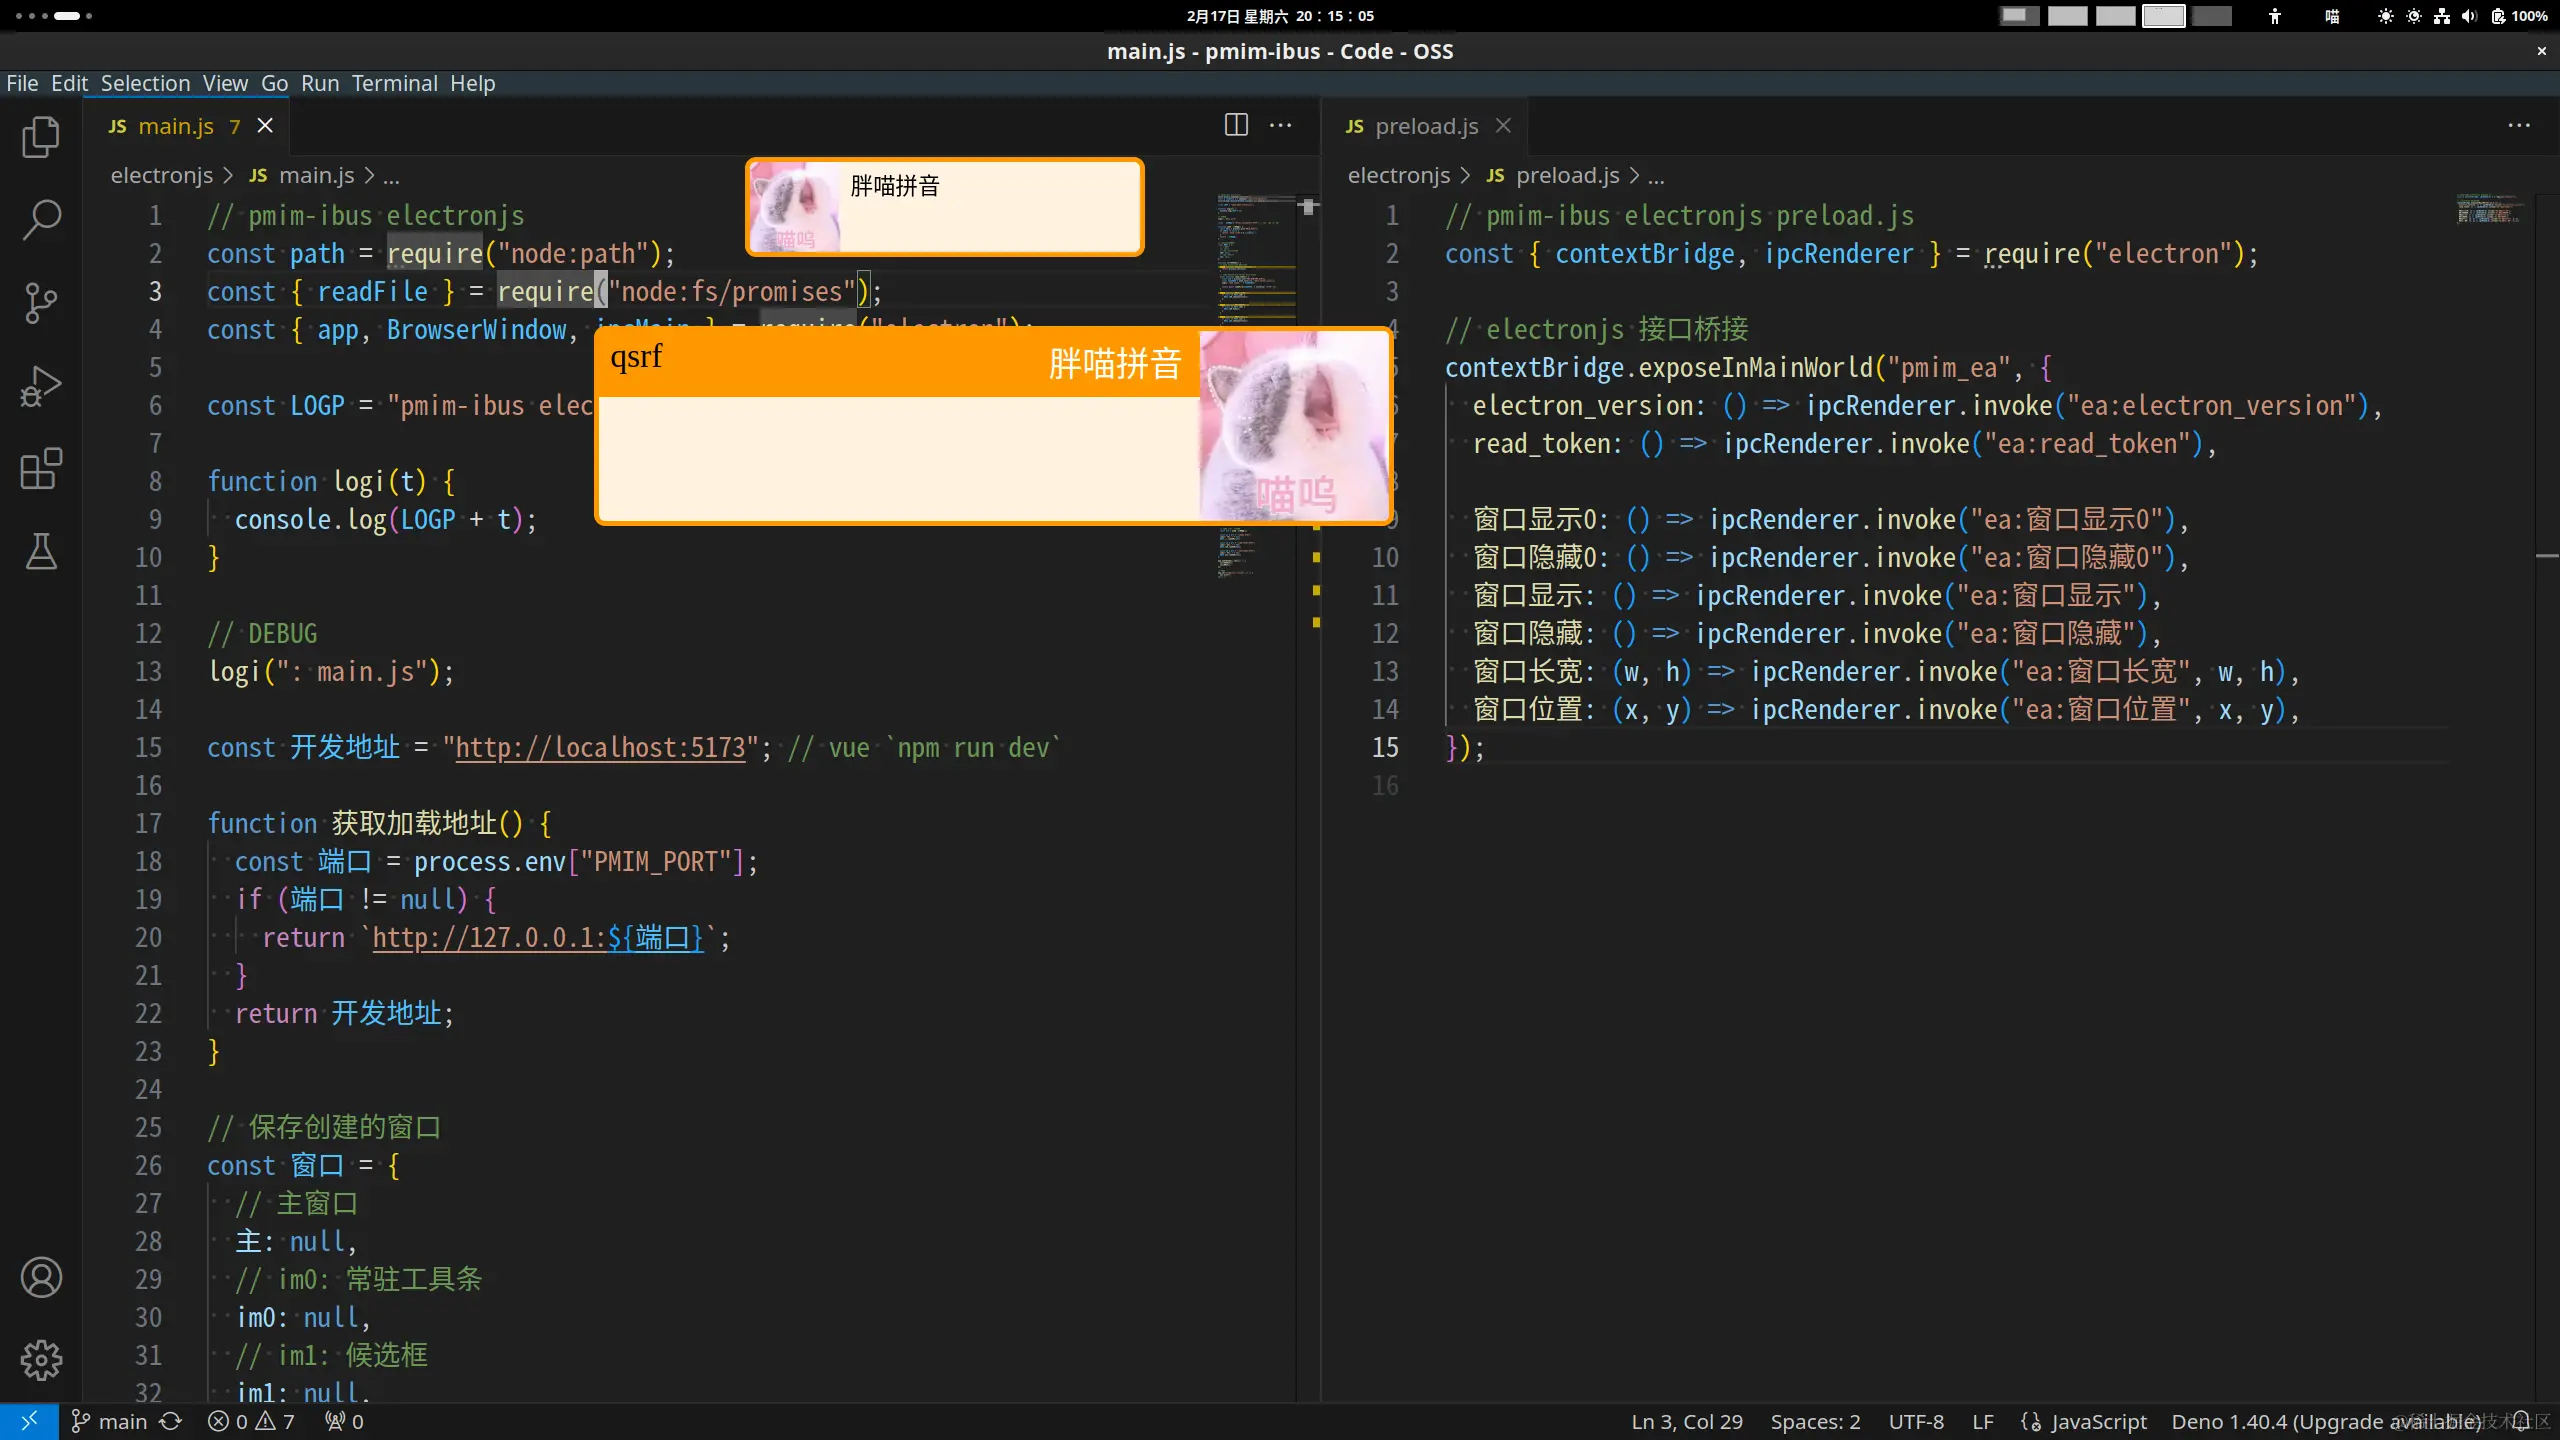Open Run and Debug view icon

click(41, 386)
